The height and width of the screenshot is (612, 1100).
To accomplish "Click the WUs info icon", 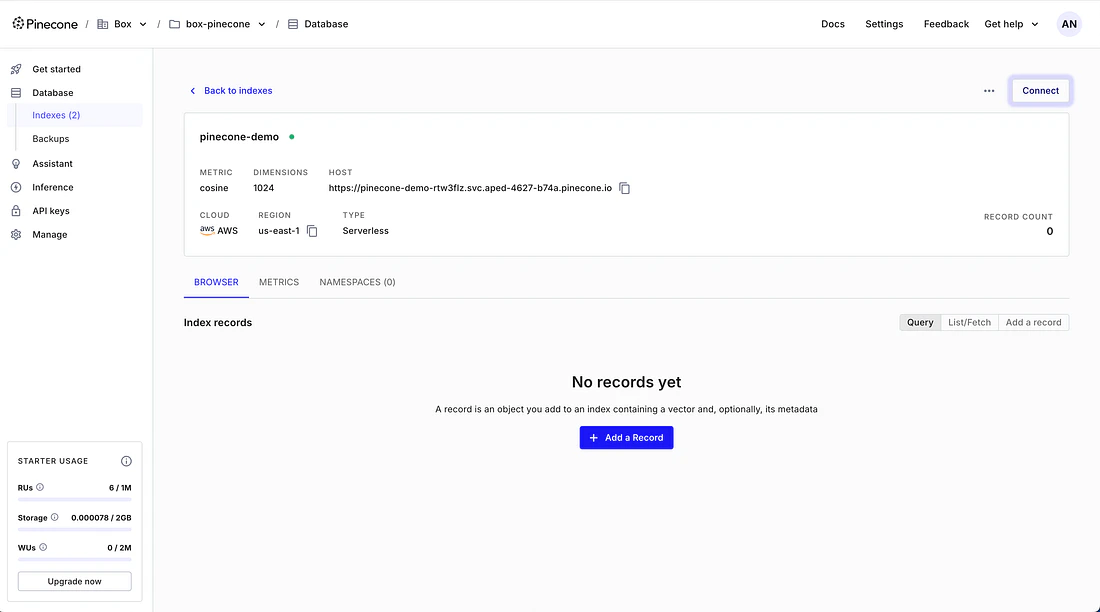I will coord(43,547).
